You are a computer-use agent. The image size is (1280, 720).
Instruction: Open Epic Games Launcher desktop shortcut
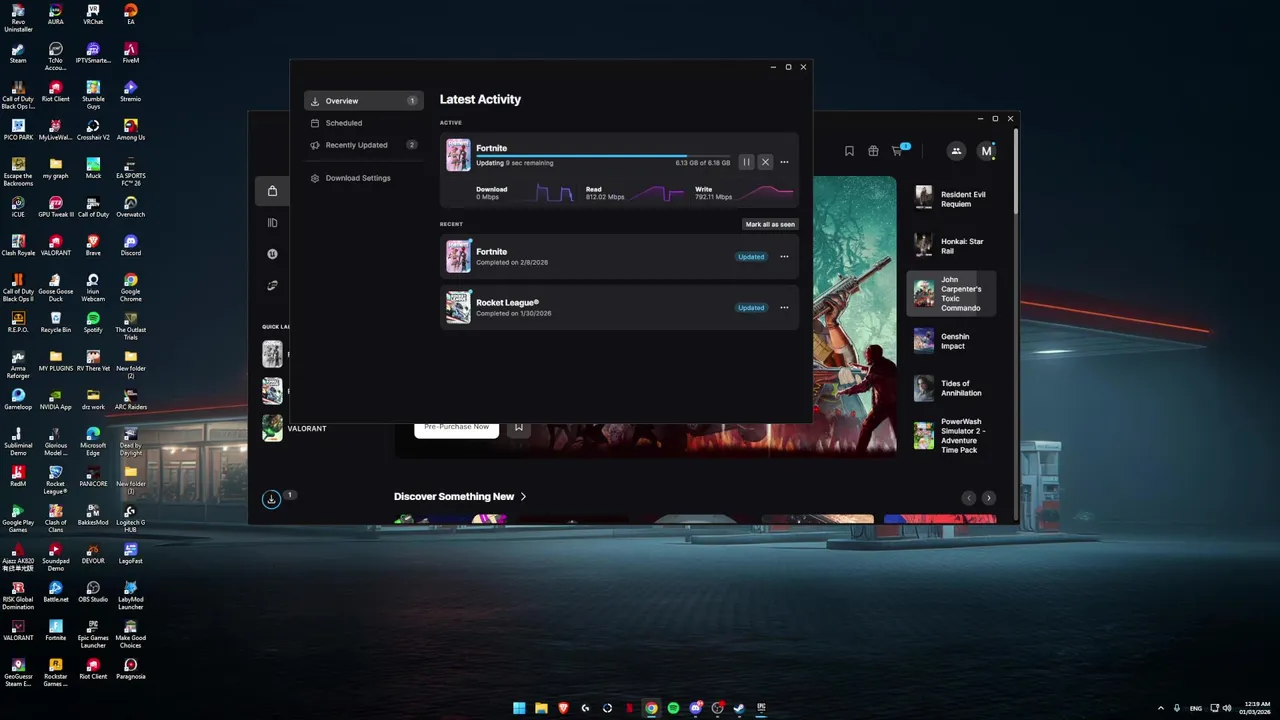tap(93, 634)
